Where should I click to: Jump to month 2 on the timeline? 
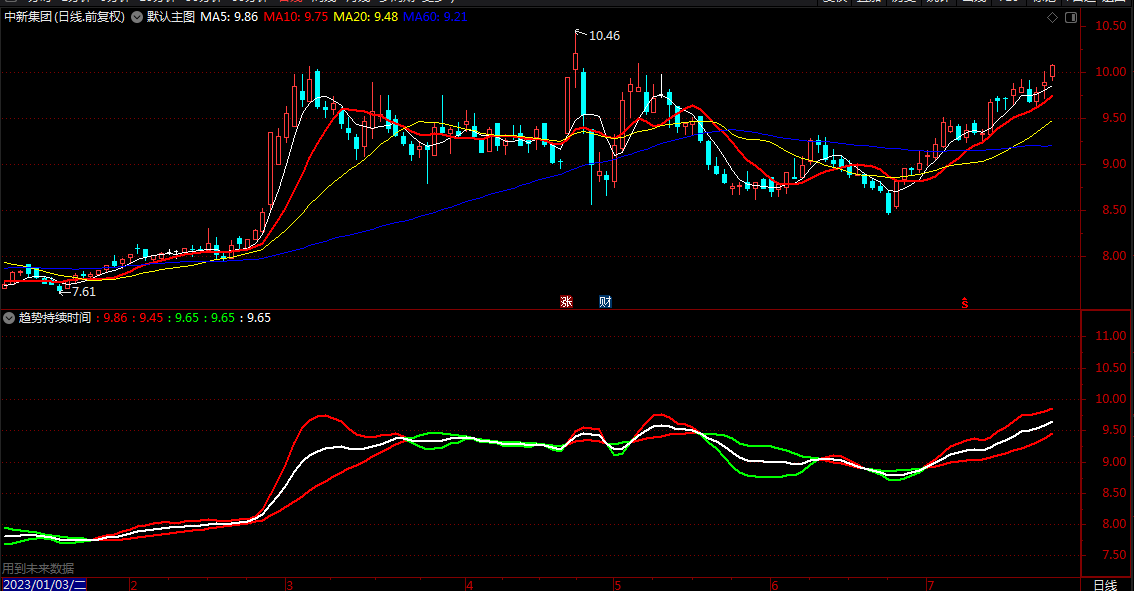coord(134,584)
